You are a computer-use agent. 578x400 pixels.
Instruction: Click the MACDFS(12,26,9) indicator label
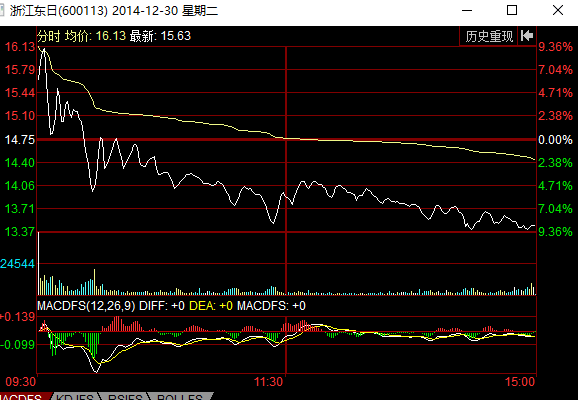click(86, 306)
